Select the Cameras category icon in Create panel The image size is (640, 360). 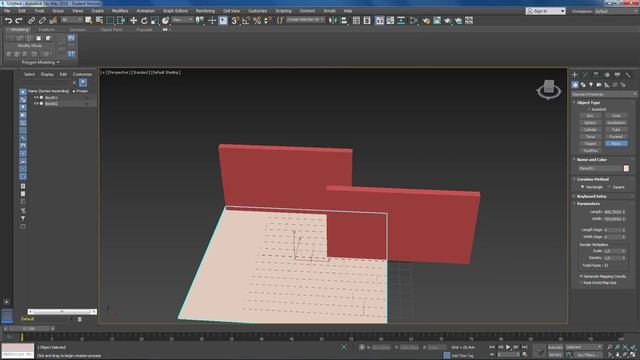point(599,85)
